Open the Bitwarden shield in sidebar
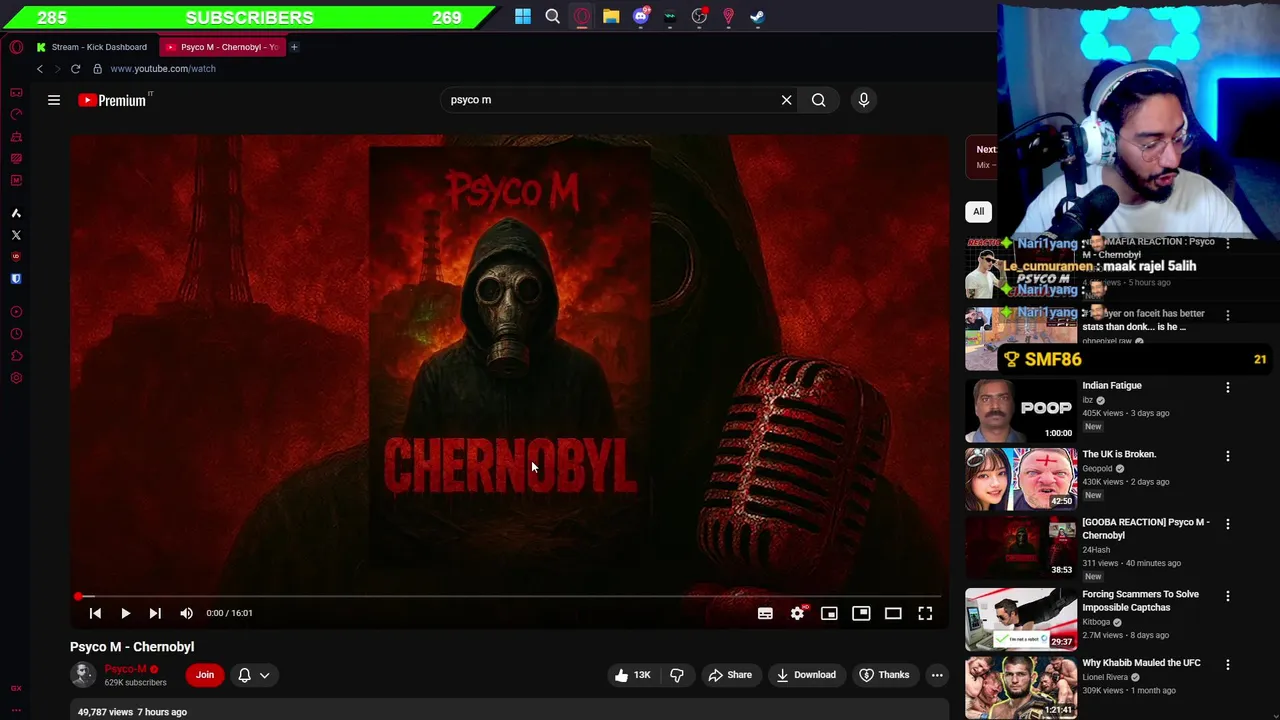1280x720 pixels. pos(16,279)
